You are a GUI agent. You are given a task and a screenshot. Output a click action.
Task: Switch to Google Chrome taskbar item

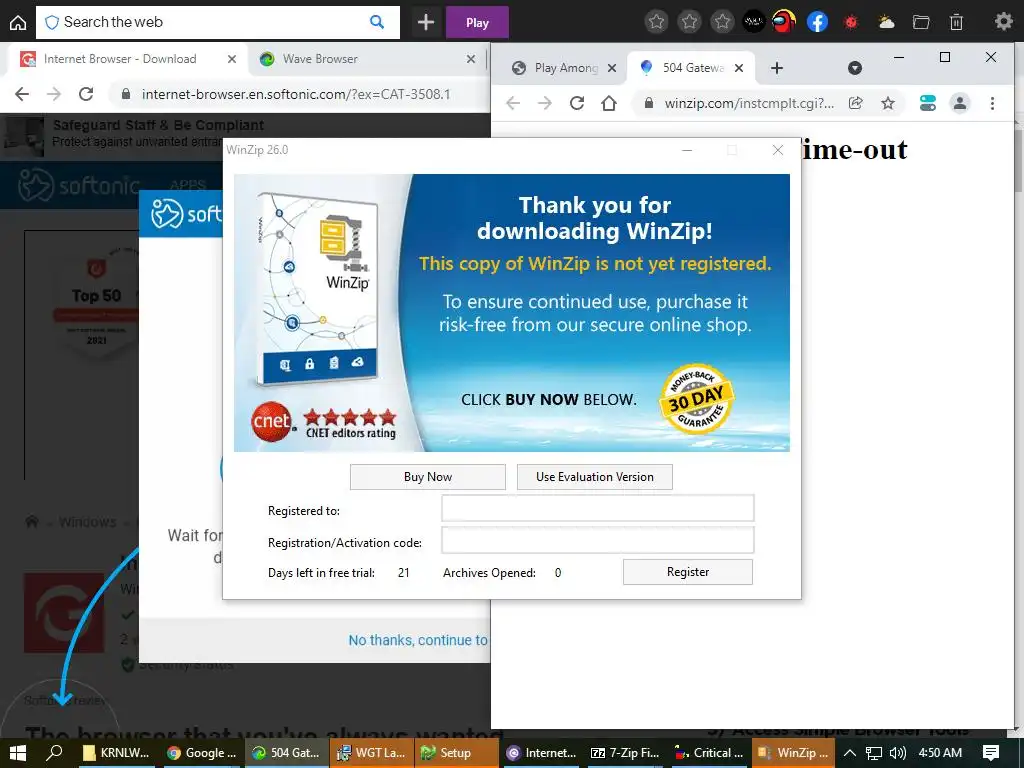[202, 753]
